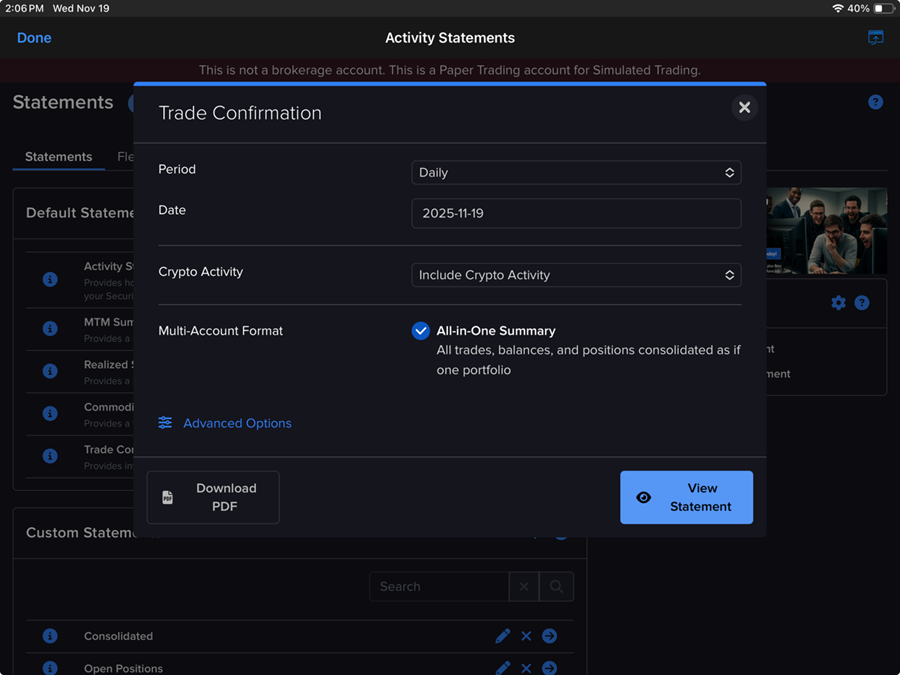Click the search magnifier in Custom Statements
The width and height of the screenshot is (900, 675).
pyautogui.click(x=556, y=586)
